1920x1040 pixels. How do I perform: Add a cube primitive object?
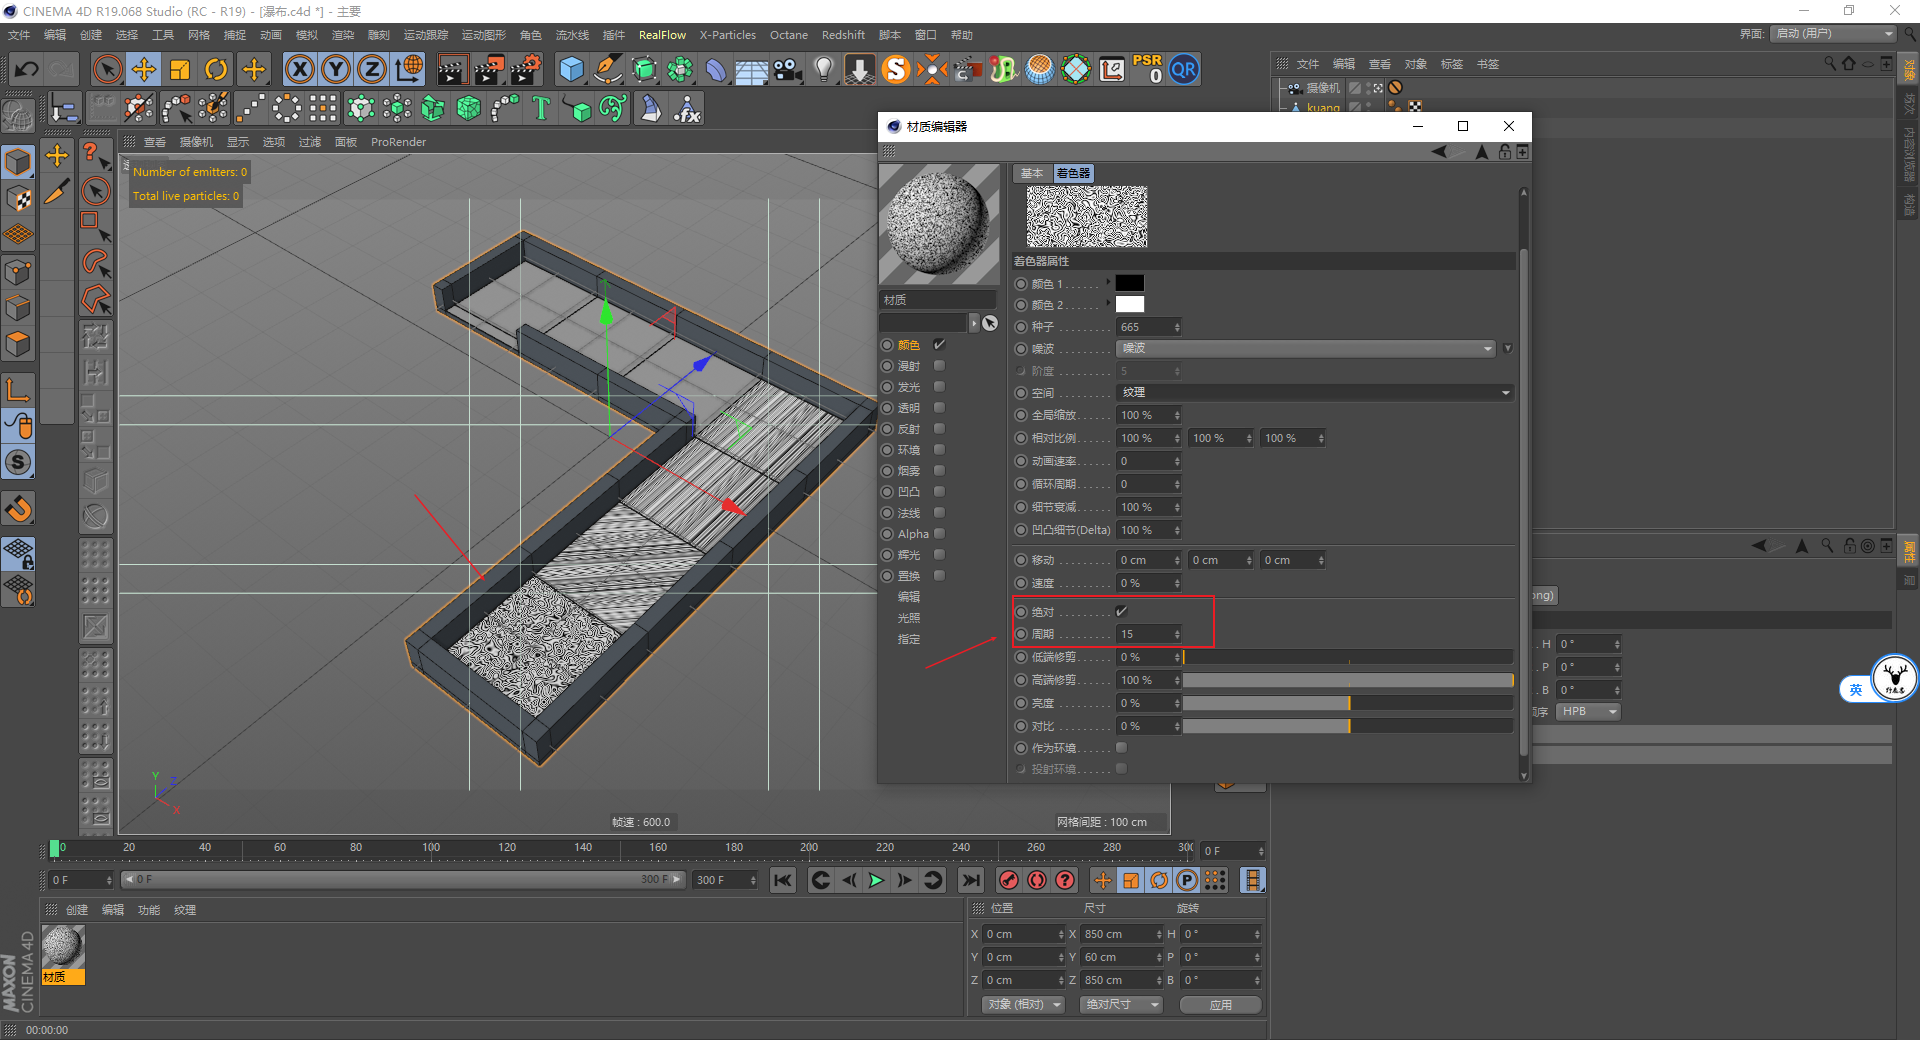pyautogui.click(x=571, y=69)
